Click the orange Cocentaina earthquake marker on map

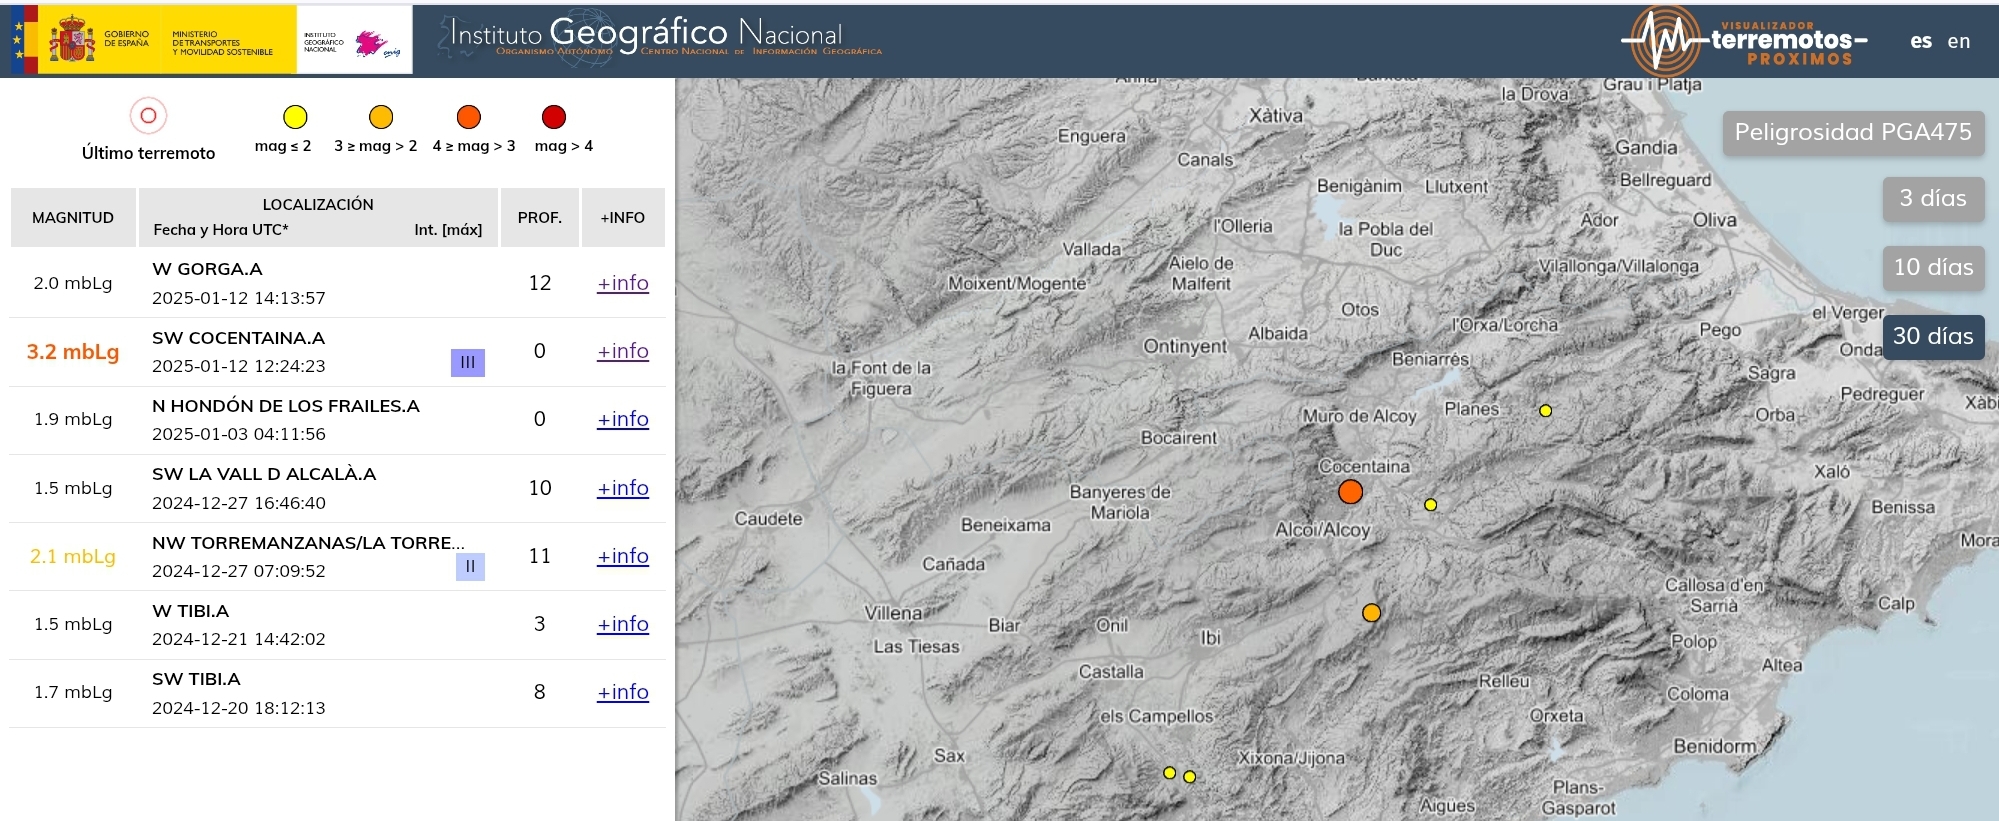pos(1350,492)
